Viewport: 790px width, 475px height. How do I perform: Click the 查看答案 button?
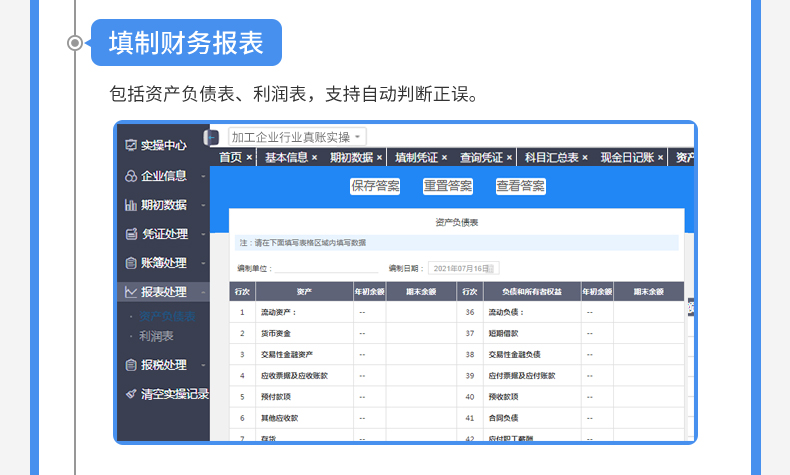[x=521, y=186]
